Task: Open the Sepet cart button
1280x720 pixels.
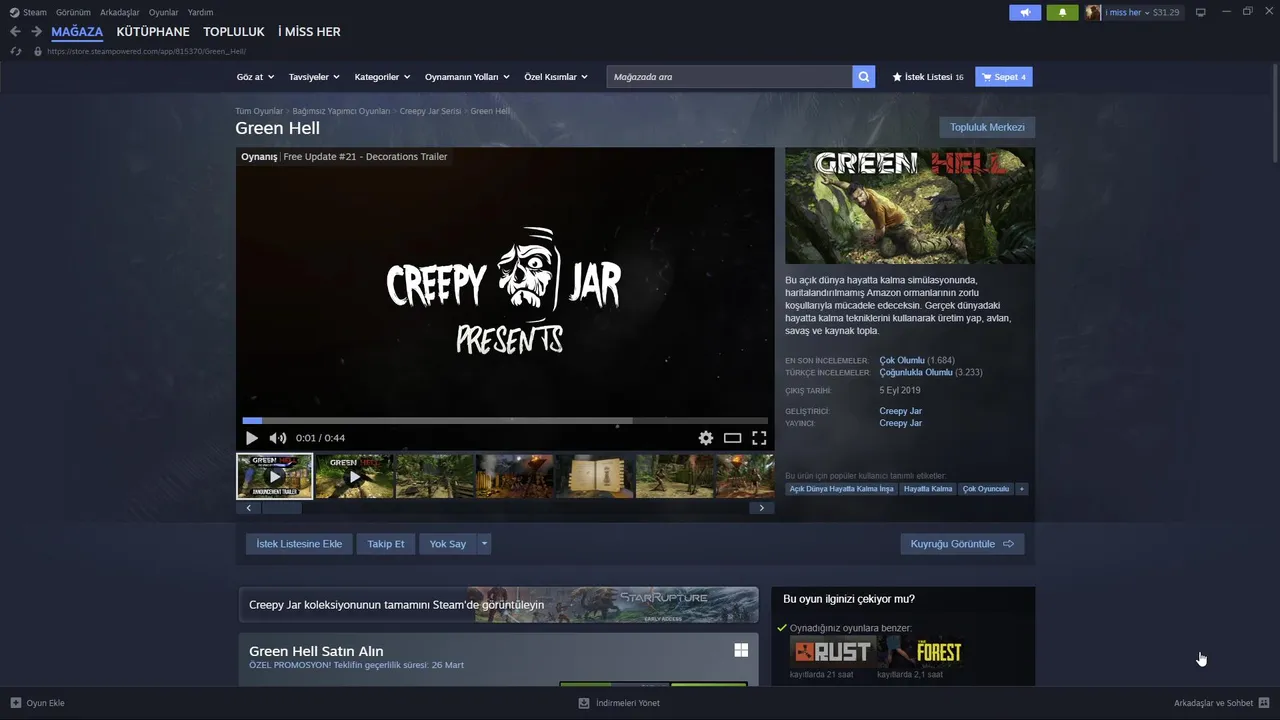Action: [x=1004, y=77]
